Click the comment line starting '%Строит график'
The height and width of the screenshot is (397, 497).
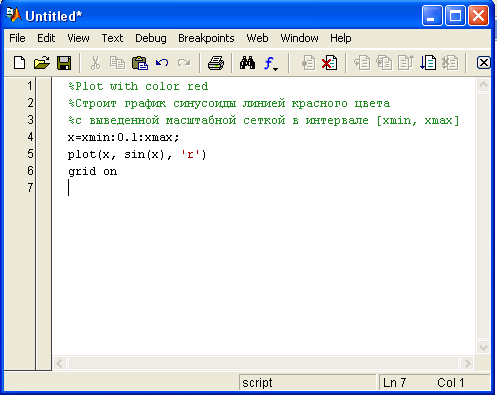(229, 103)
